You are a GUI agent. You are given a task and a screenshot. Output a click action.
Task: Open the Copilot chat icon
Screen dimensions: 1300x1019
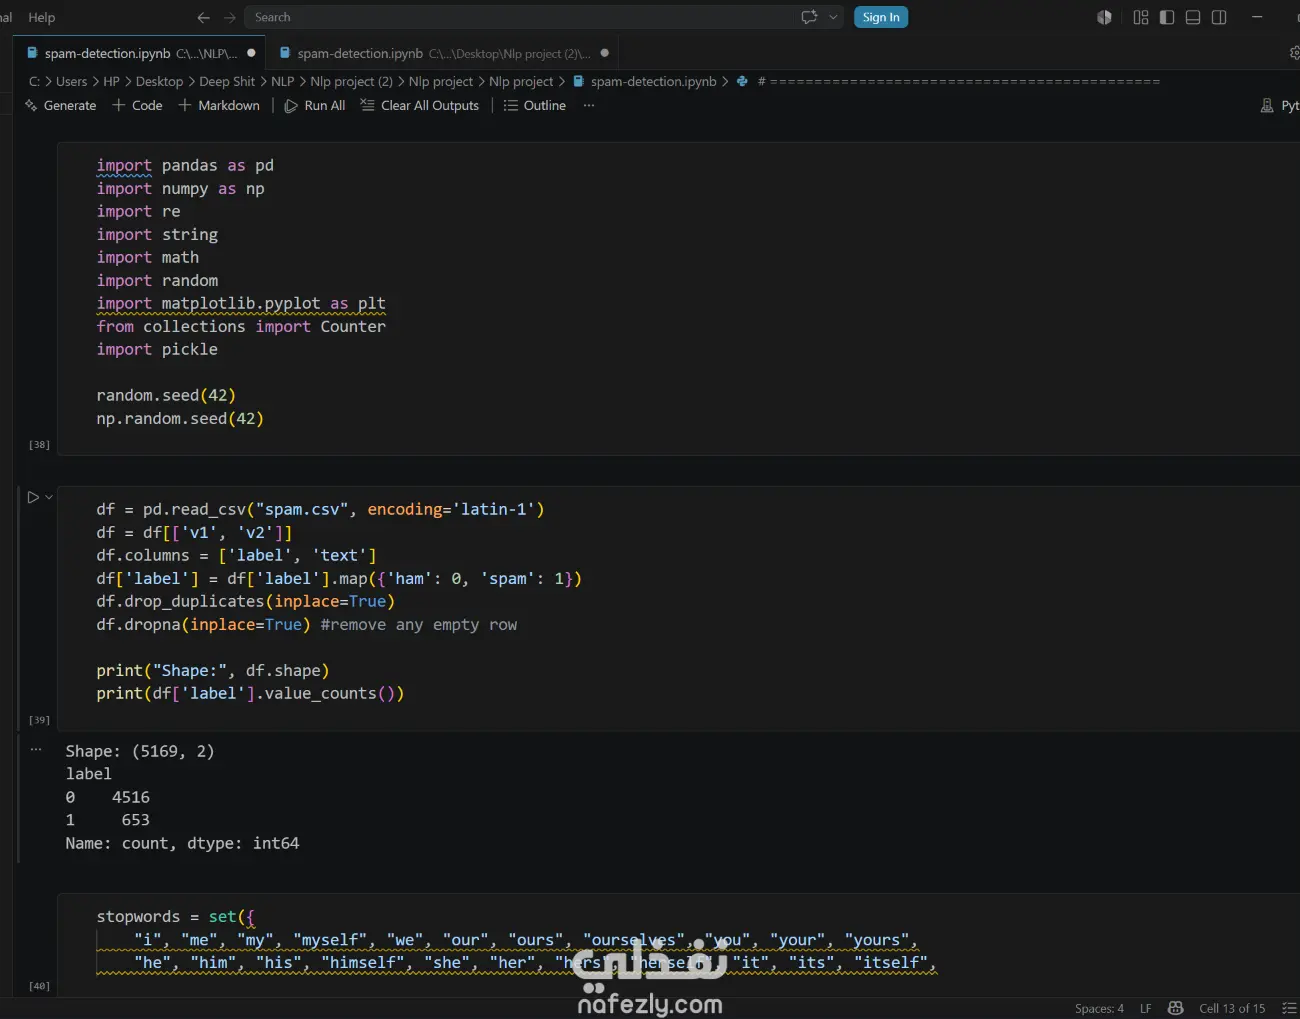click(x=809, y=17)
